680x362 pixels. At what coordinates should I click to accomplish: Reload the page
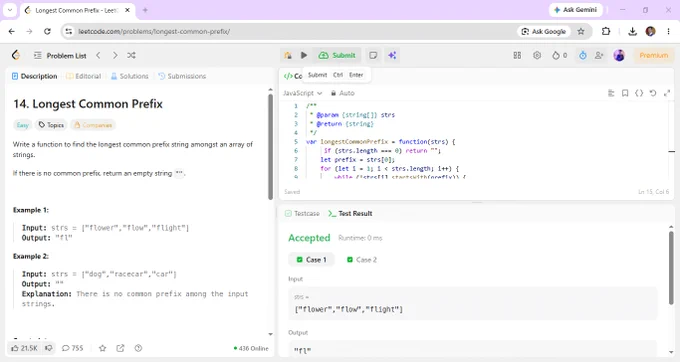coord(47,31)
